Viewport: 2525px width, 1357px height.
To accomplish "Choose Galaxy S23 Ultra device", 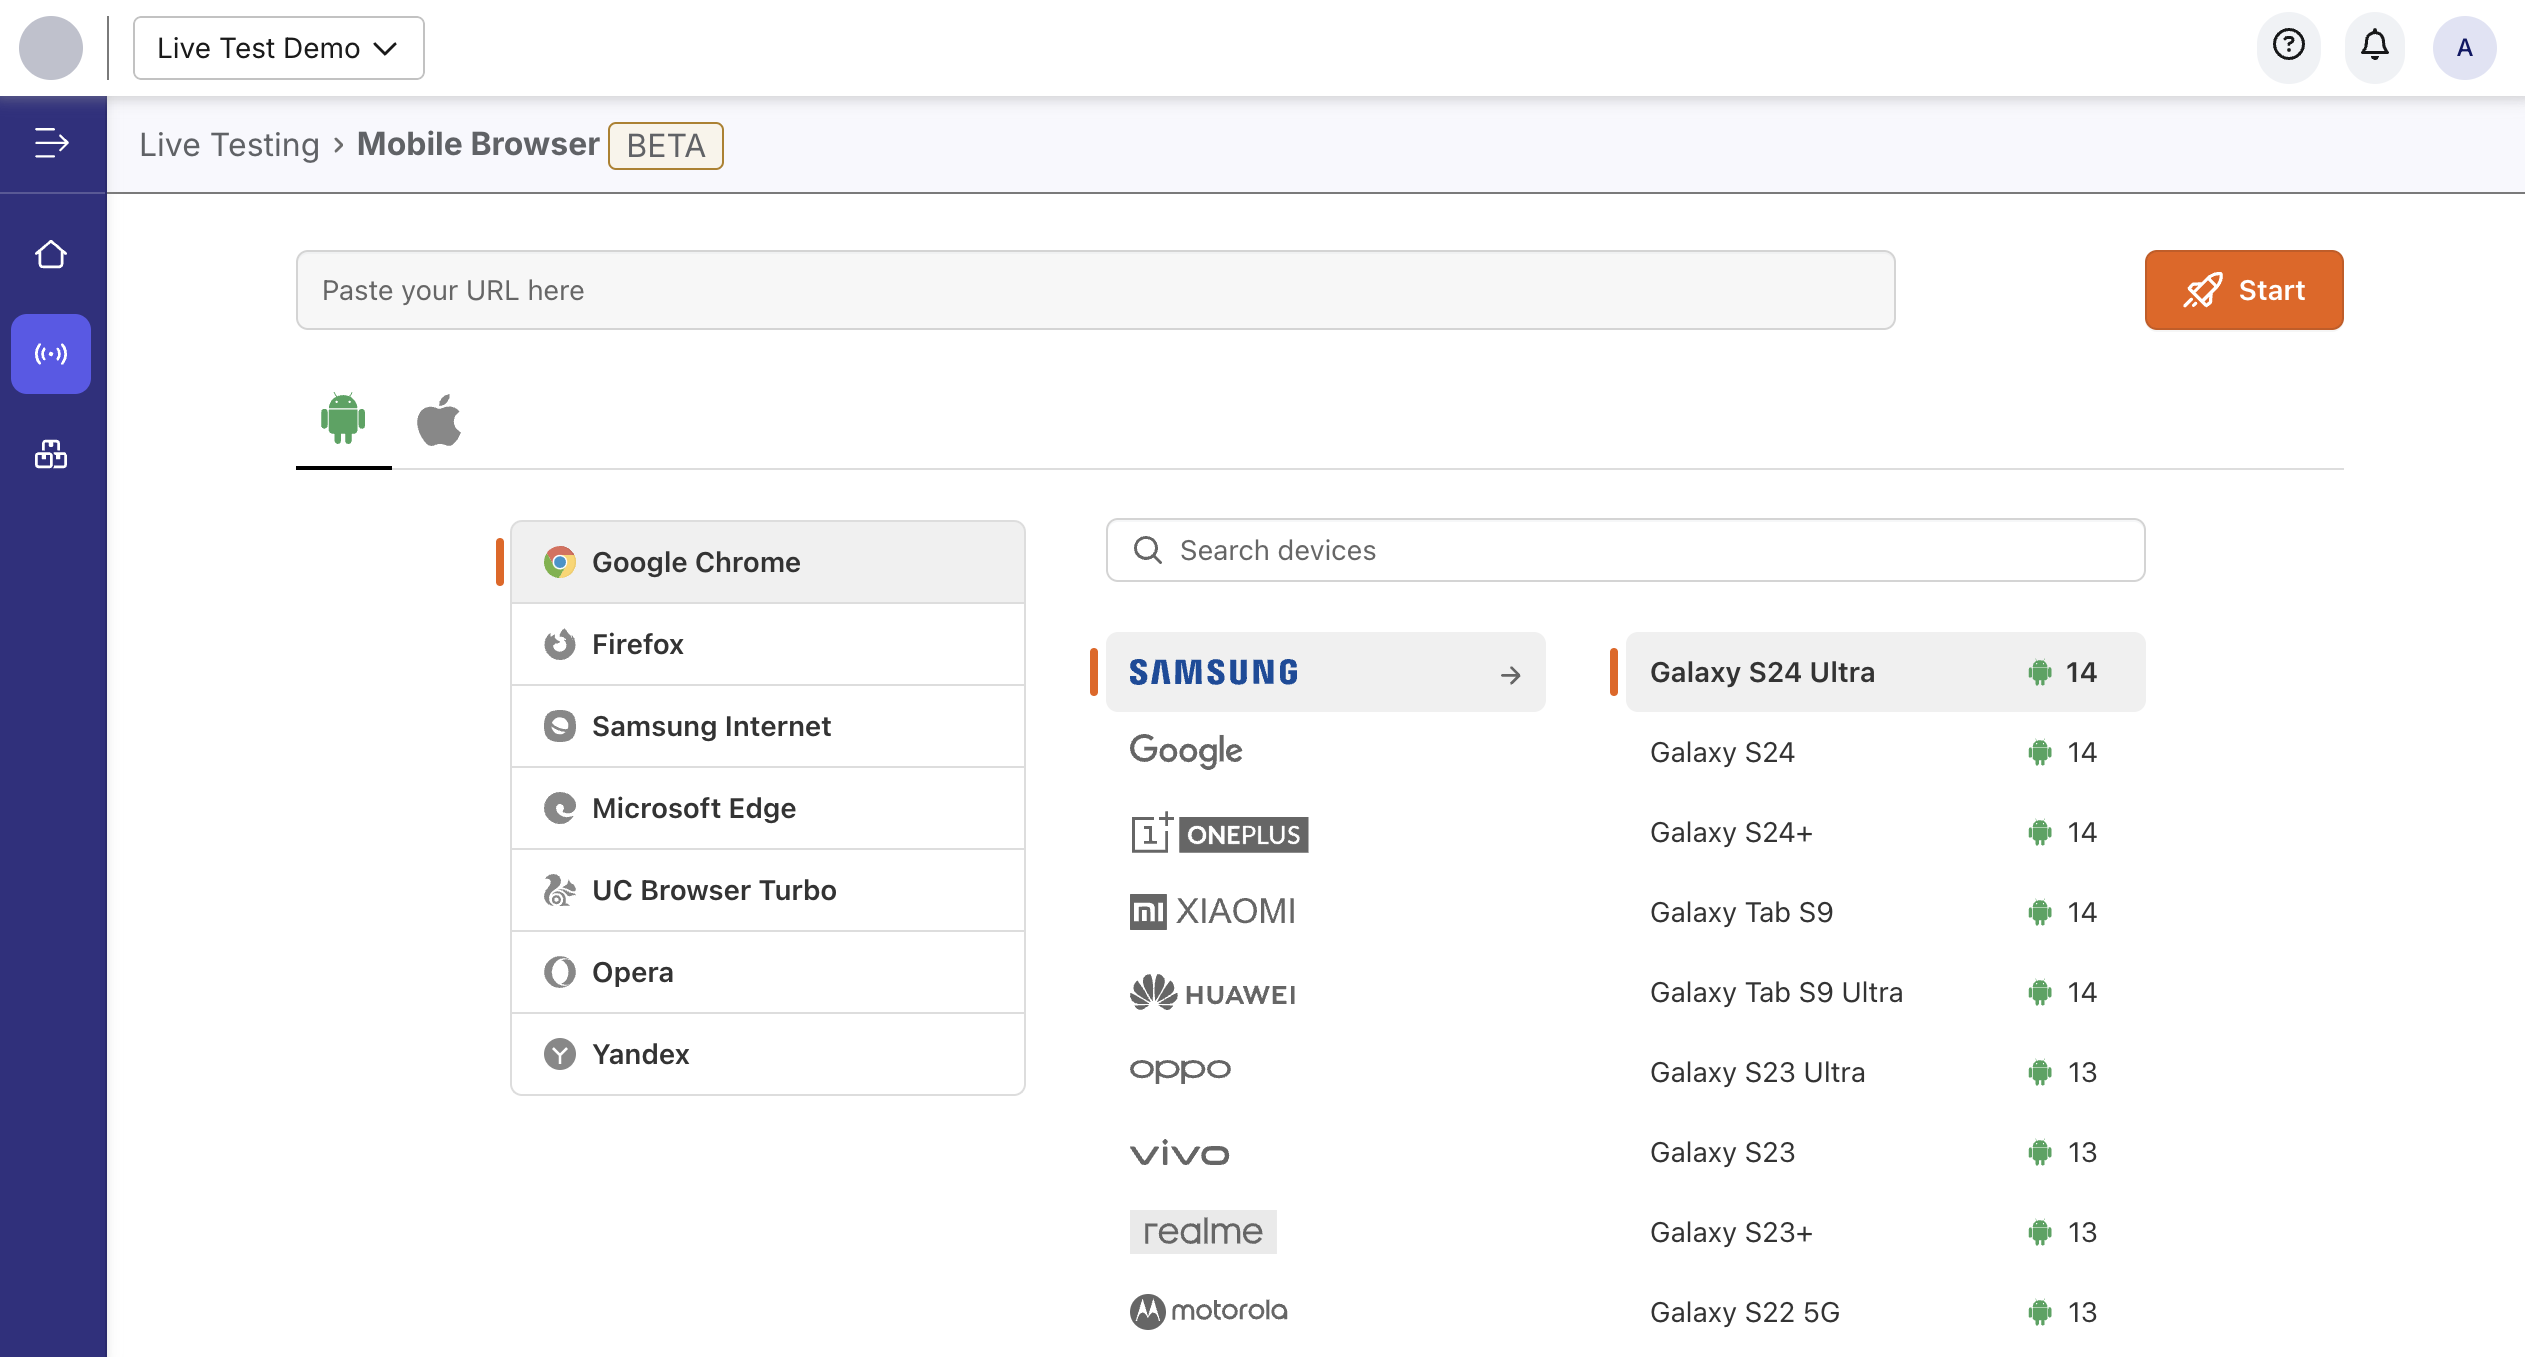I will tap(1886, 1072).
